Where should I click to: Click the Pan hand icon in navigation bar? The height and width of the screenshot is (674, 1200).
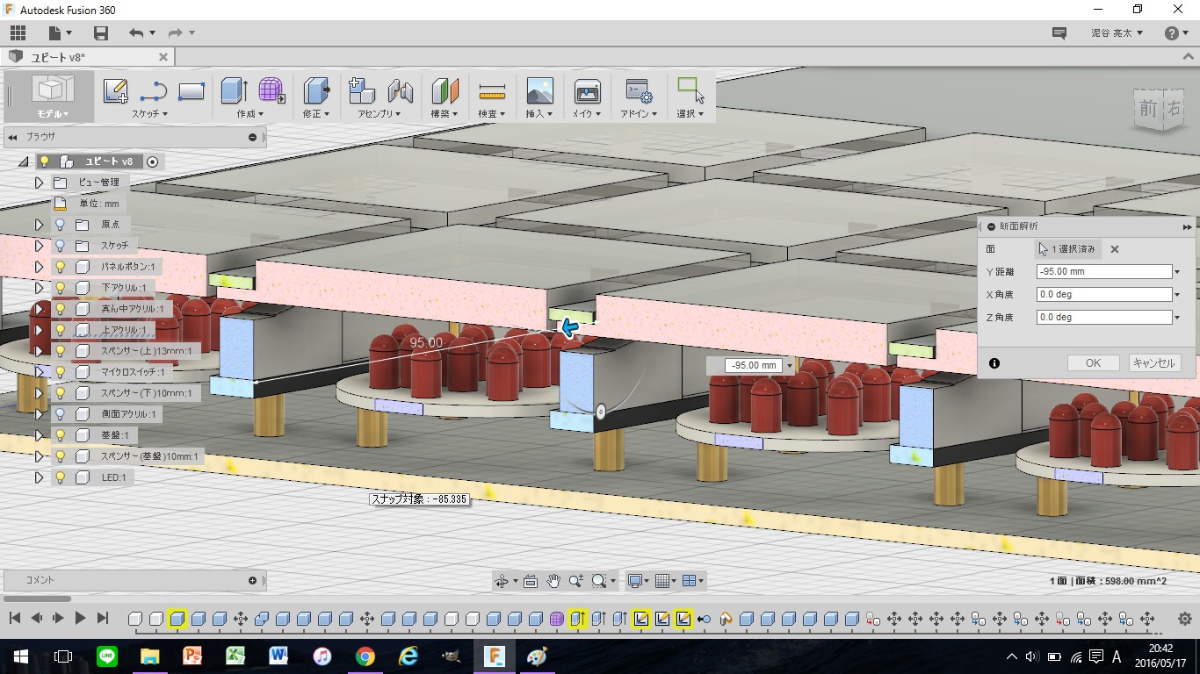(x=553, y=580)
